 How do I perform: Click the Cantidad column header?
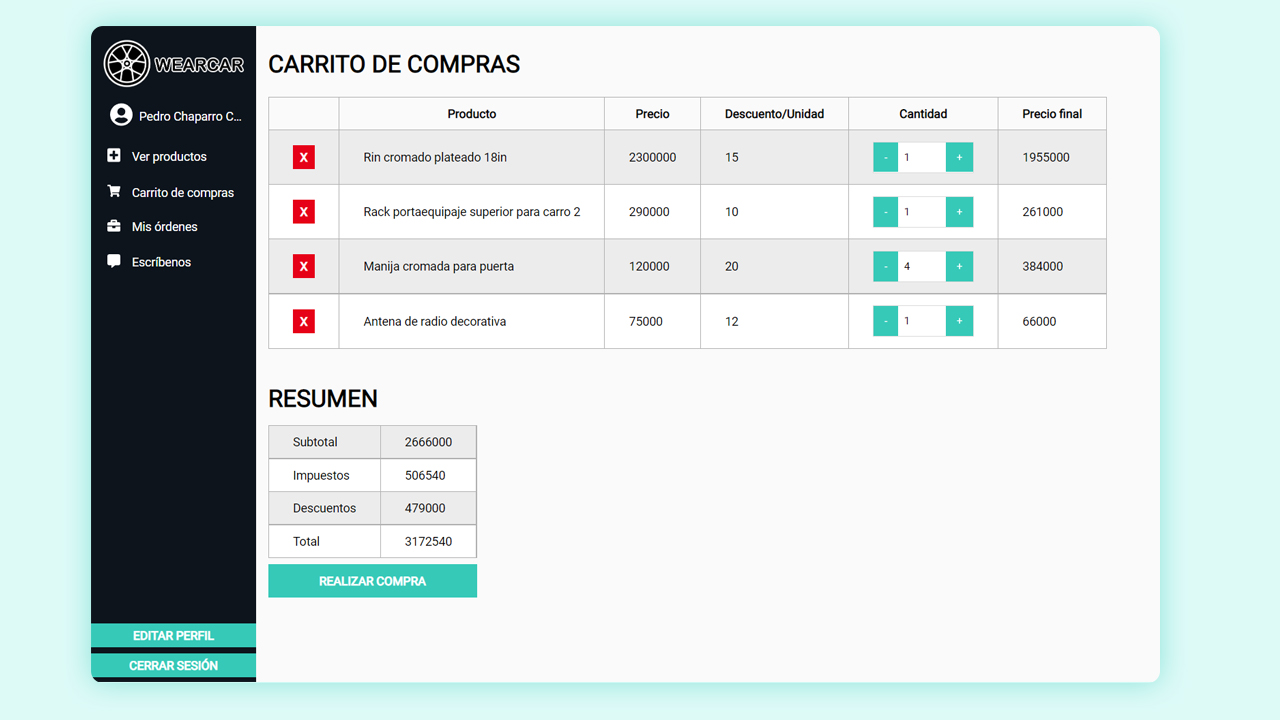923,114
